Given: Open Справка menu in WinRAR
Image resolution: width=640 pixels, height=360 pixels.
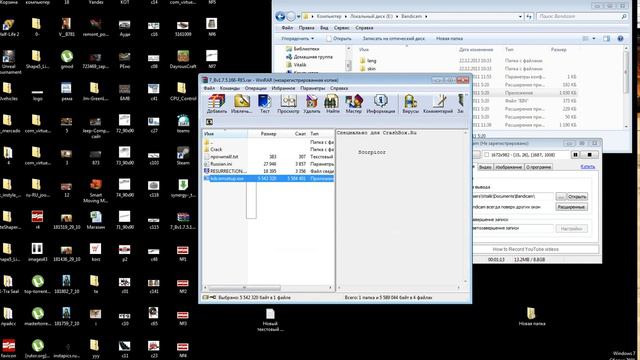Looking at the screenshot, I should (x=339, y=88).
